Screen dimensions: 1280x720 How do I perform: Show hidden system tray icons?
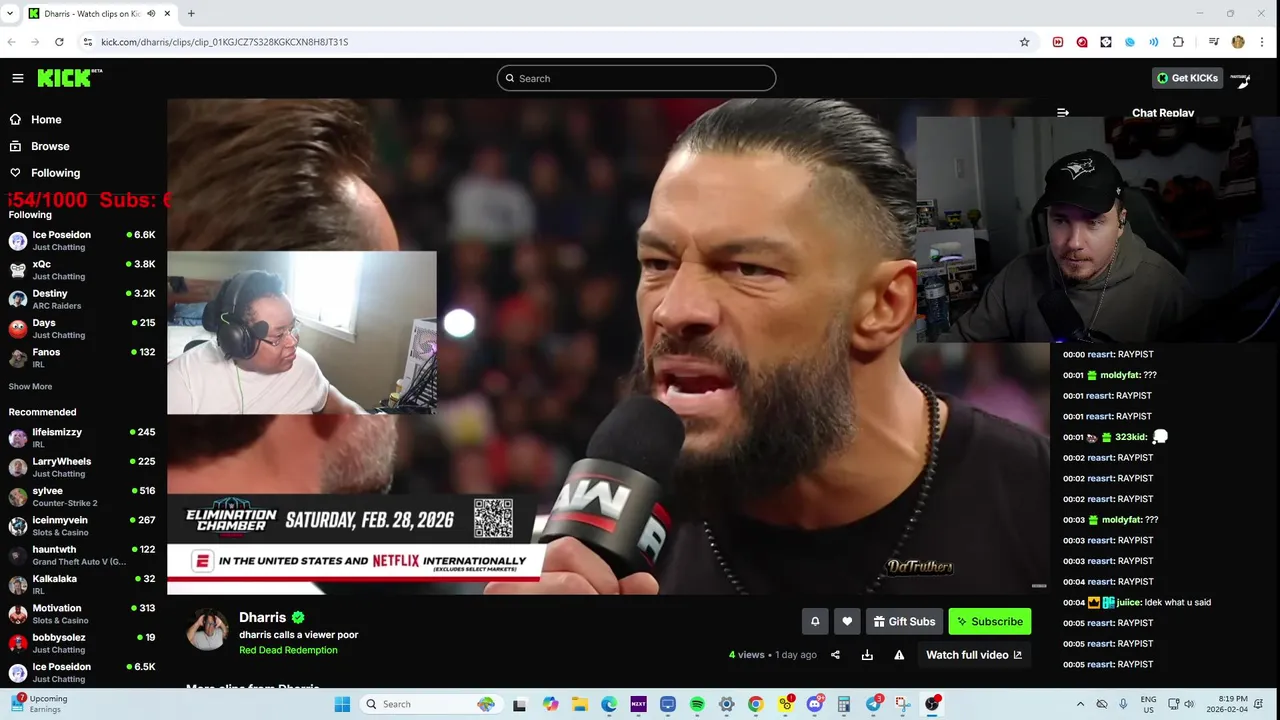1080,704
